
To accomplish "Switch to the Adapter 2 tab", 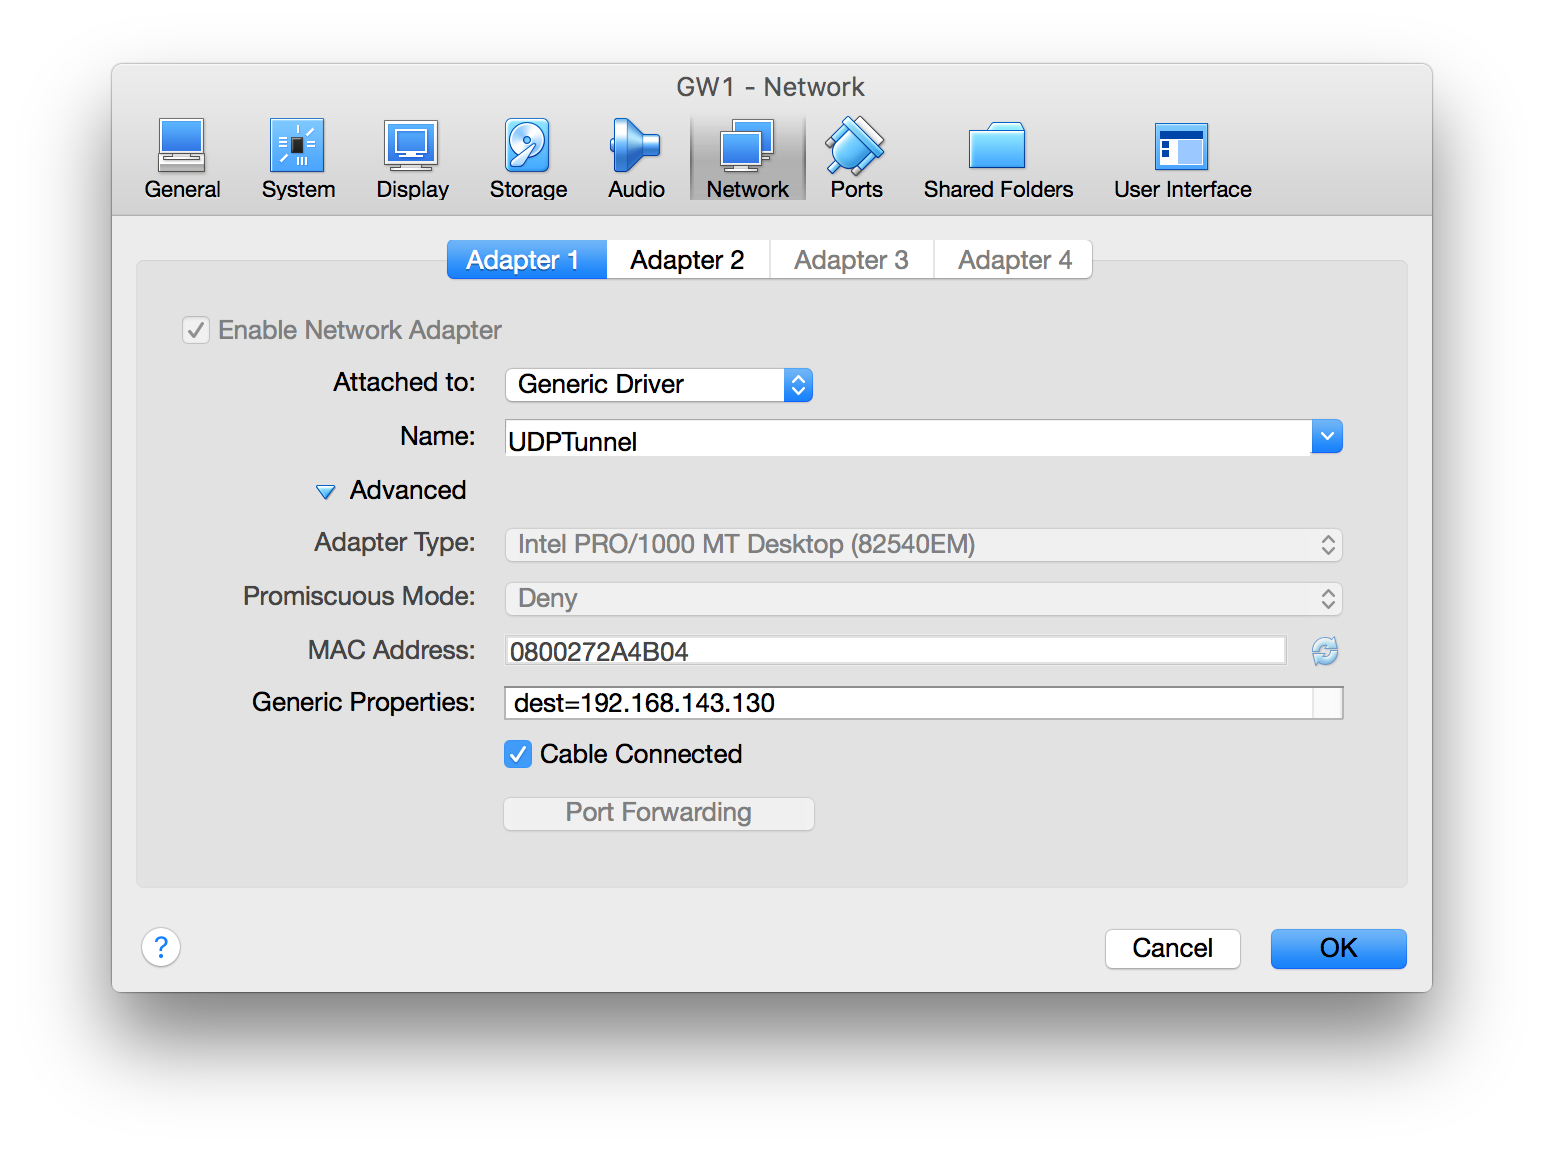I will tap(687, 259).
